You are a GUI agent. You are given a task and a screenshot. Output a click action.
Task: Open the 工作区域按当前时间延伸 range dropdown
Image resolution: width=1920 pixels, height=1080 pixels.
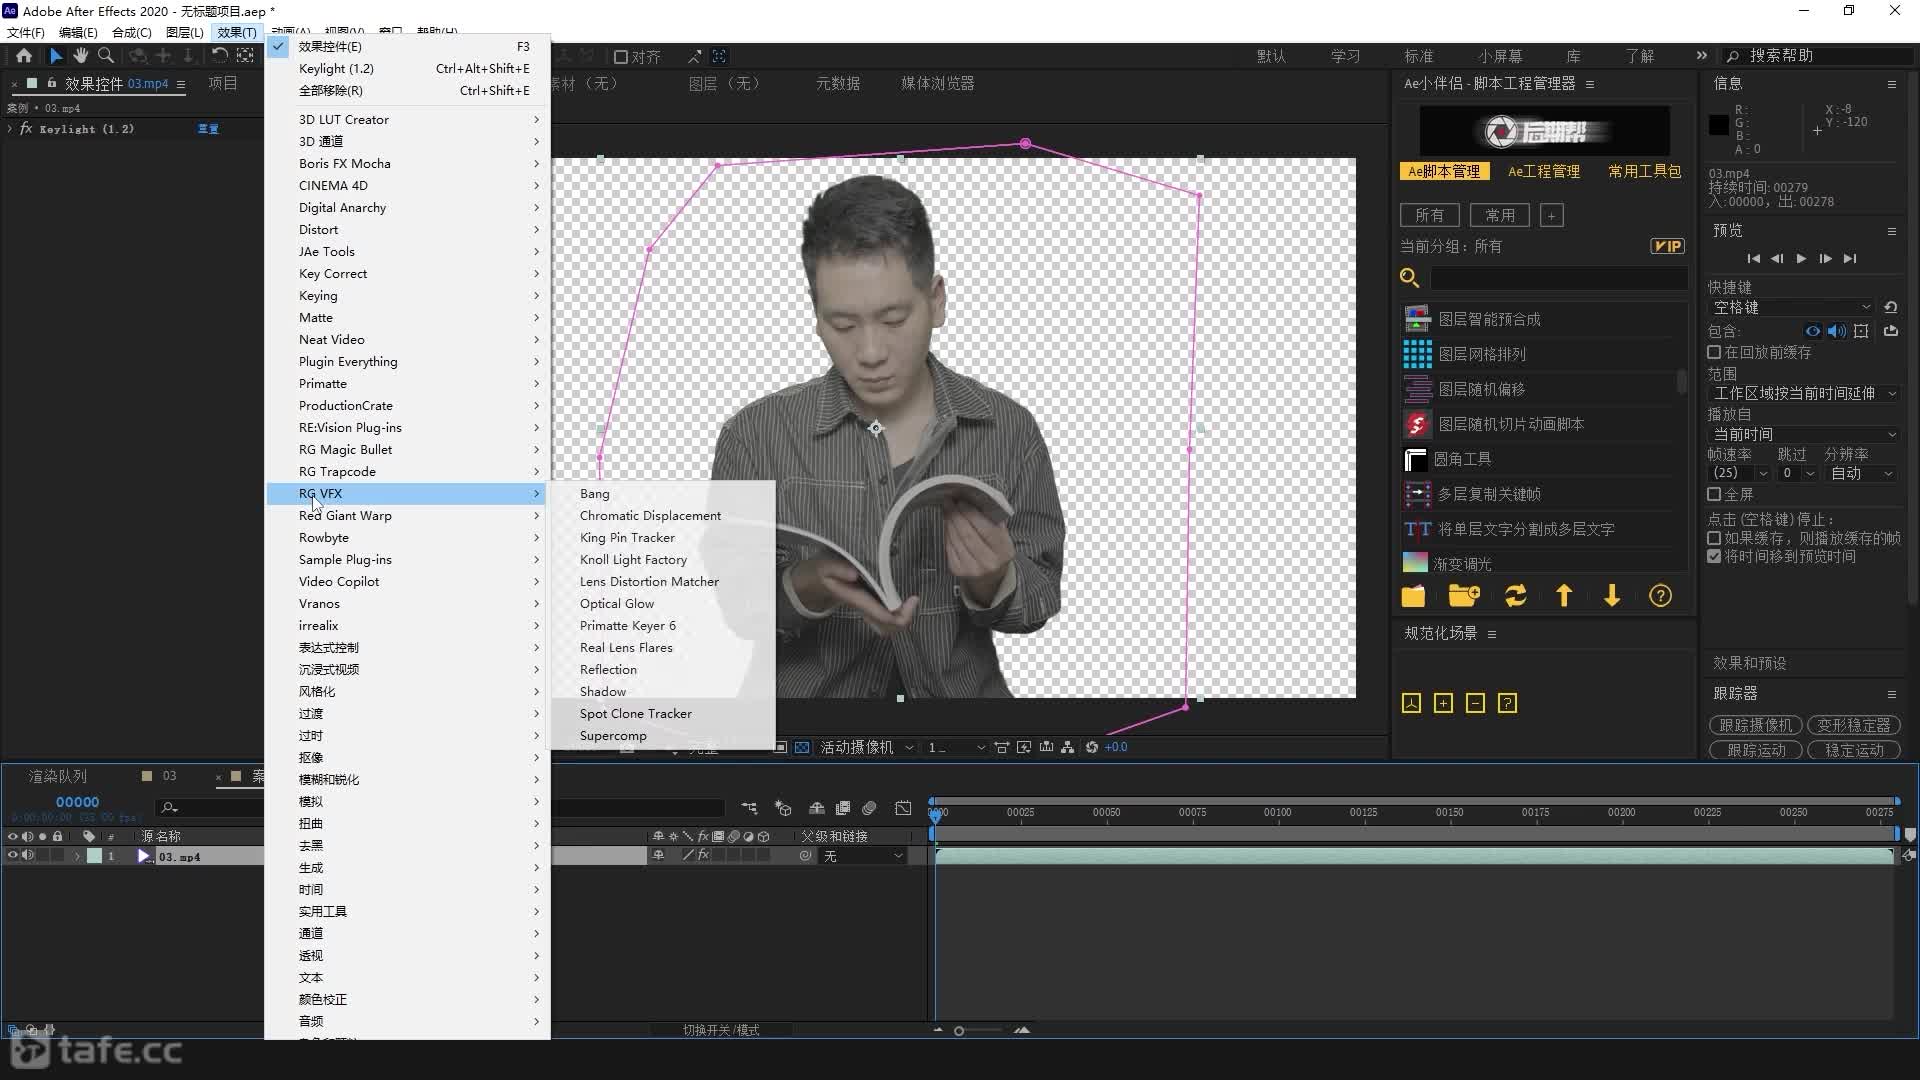[x=1805, y=393]
